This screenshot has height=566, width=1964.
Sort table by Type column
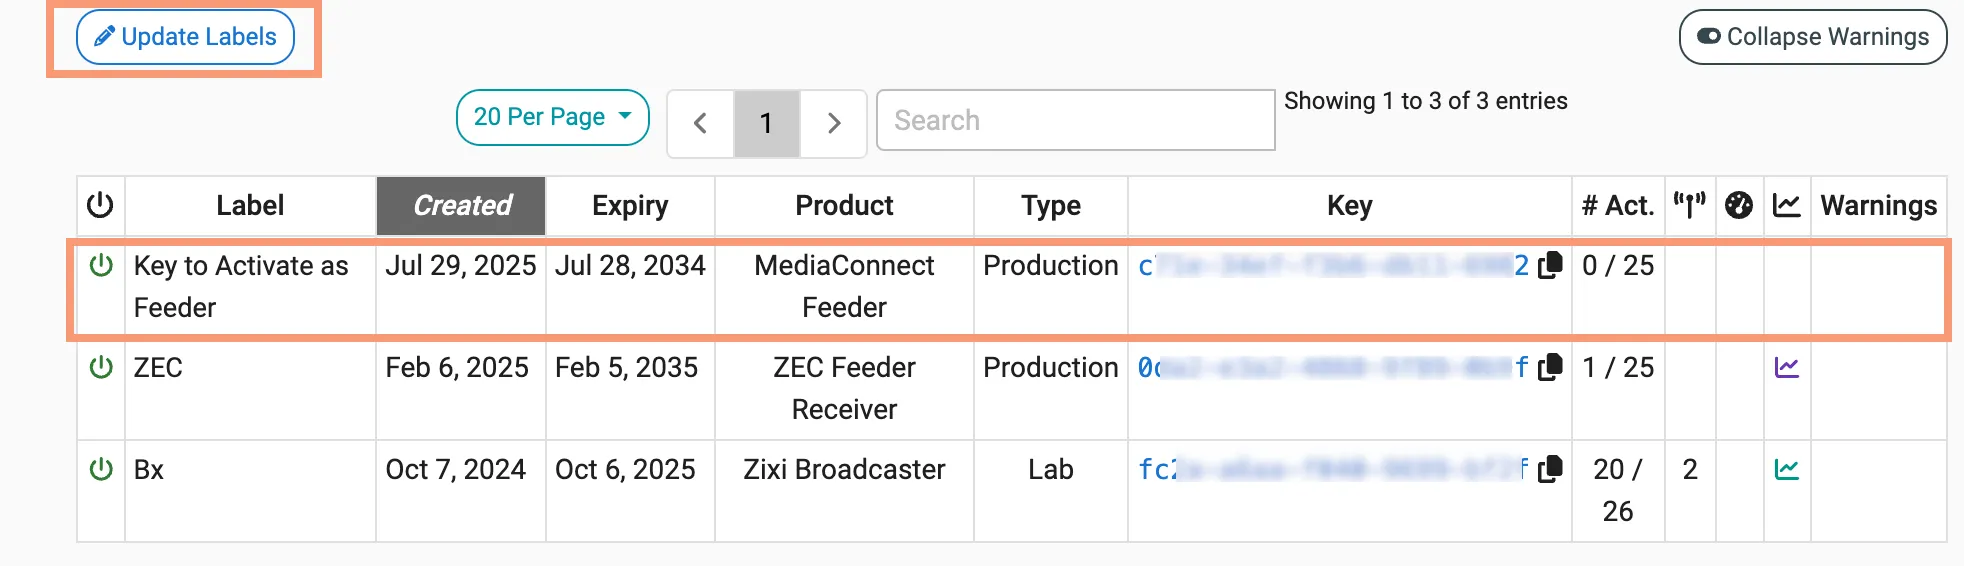point(1051,206)
